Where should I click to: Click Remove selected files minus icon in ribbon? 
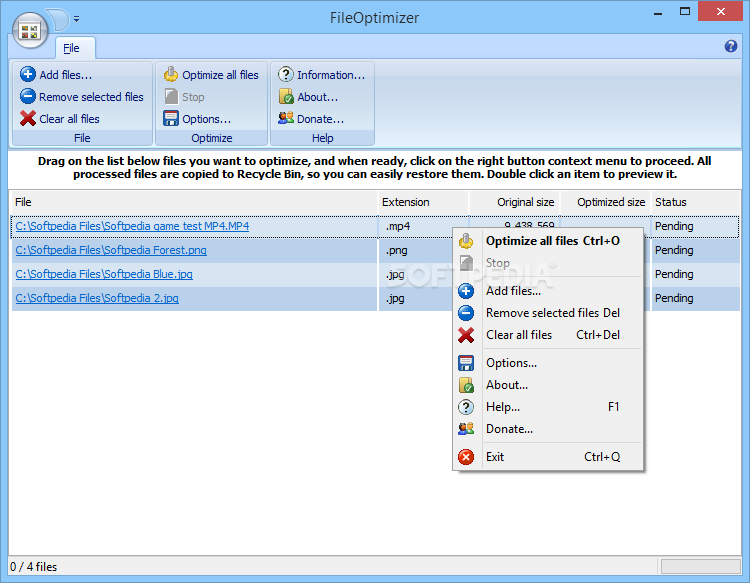(28, 96)
